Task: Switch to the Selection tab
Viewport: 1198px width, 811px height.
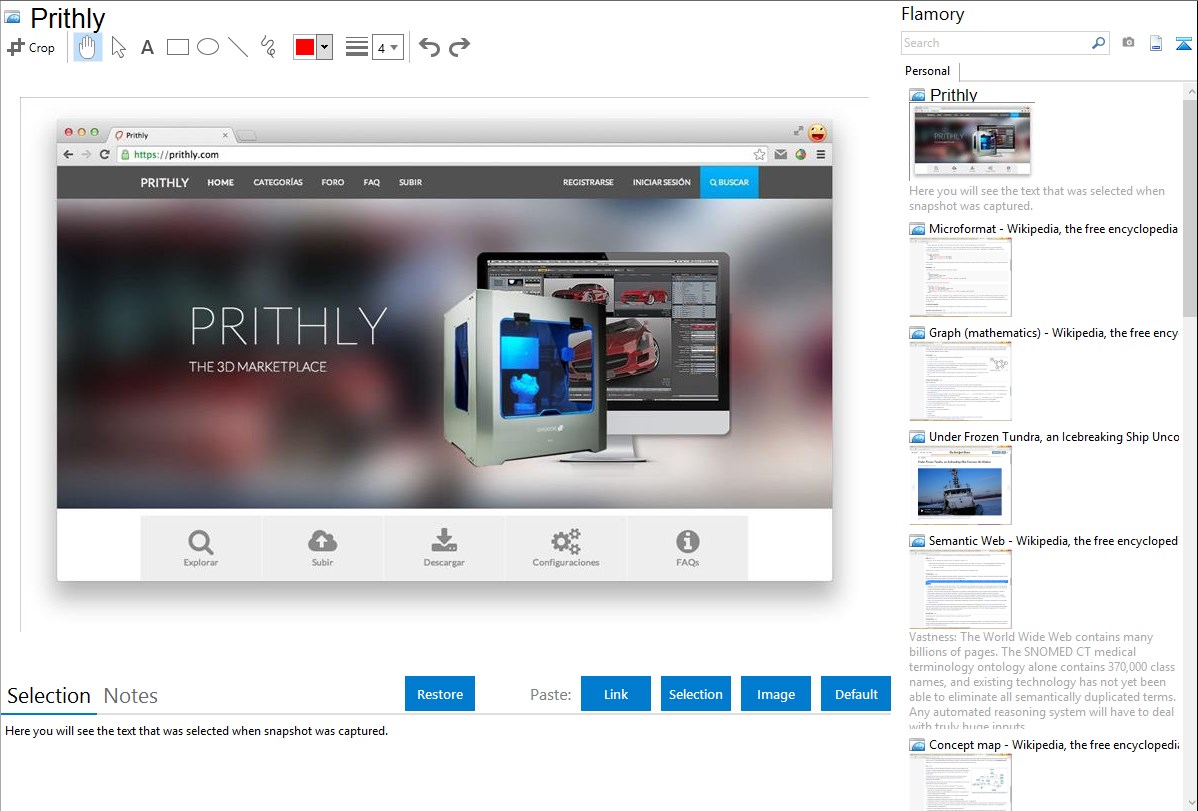Action: coord(49,696)
